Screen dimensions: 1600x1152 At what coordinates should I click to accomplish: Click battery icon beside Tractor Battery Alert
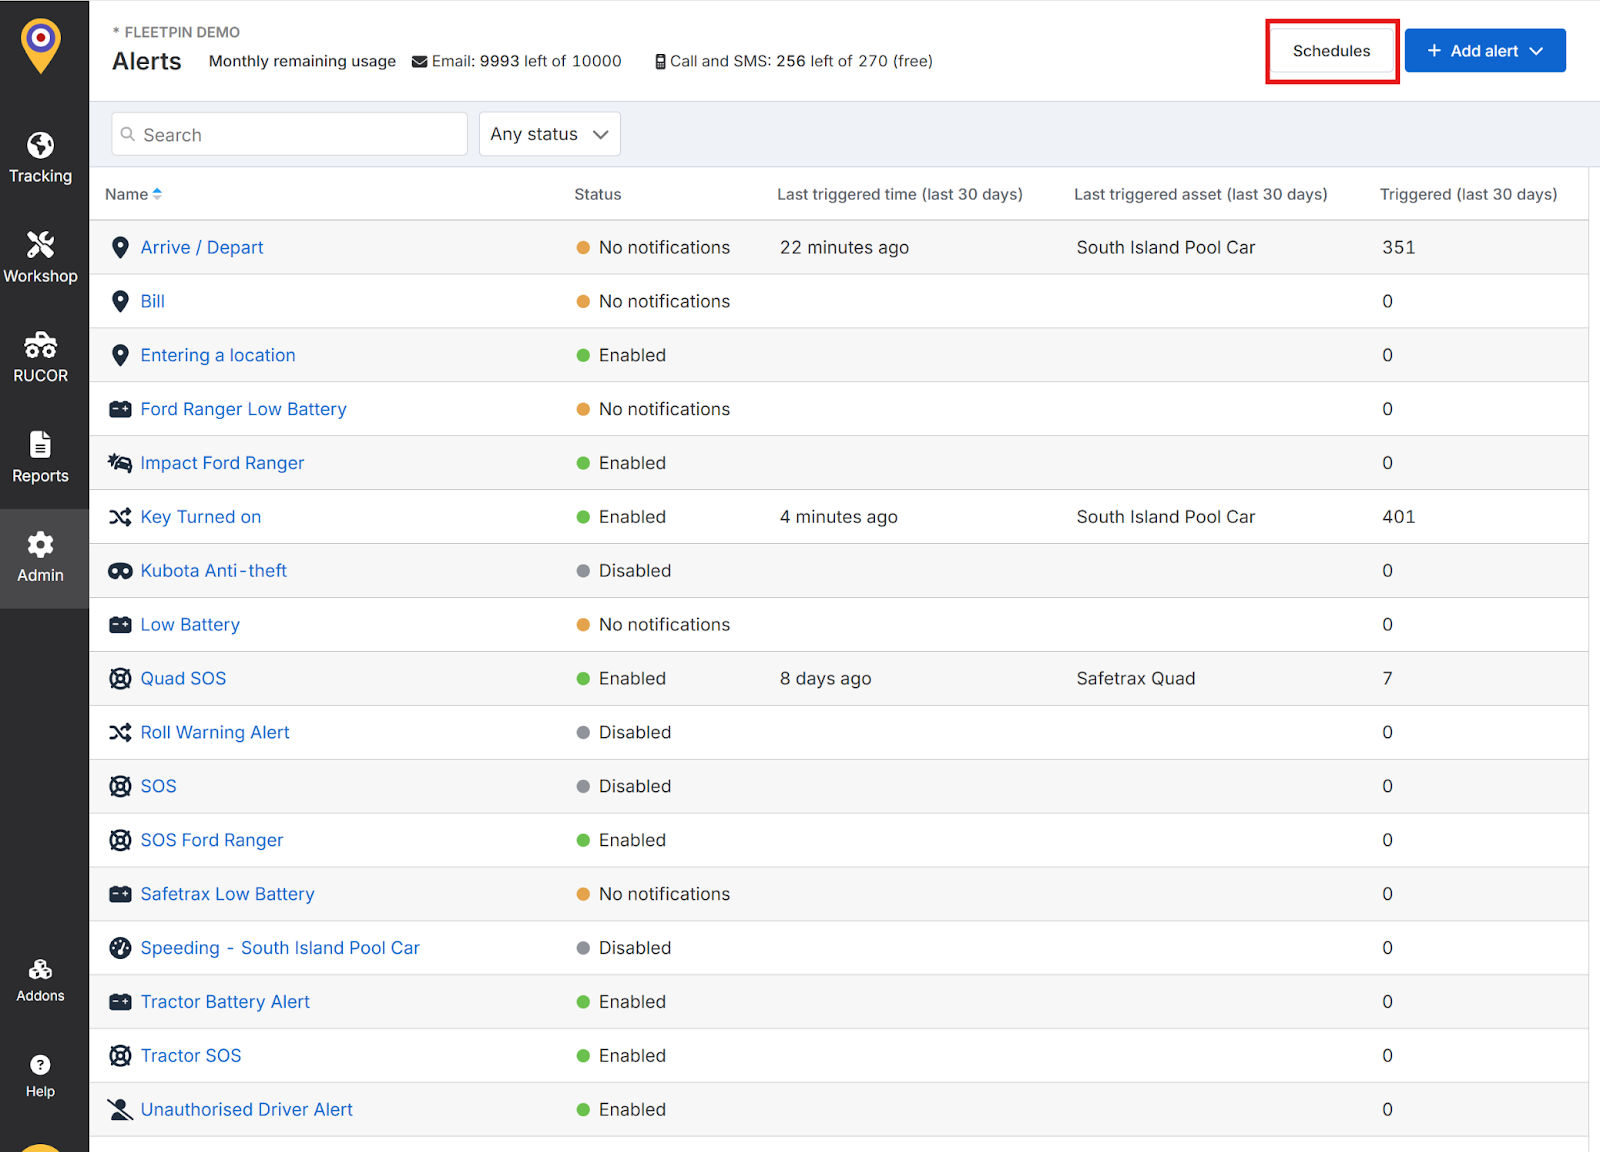[x=120, y=1002]
